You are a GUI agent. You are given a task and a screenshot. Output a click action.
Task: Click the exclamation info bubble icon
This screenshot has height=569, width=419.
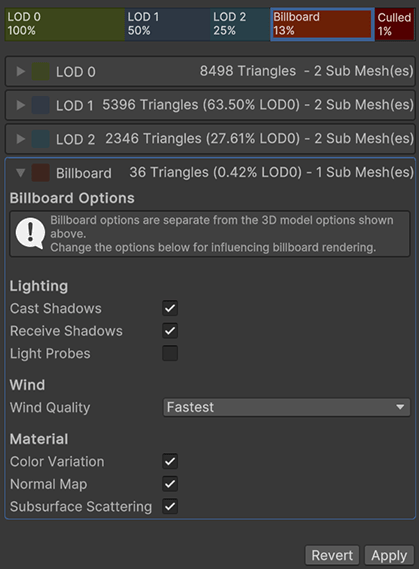[x=30, y=233]
